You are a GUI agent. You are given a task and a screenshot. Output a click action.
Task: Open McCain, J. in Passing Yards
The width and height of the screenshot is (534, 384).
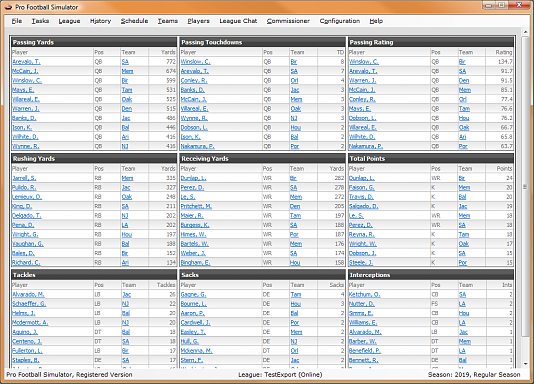tap(25, 71)
